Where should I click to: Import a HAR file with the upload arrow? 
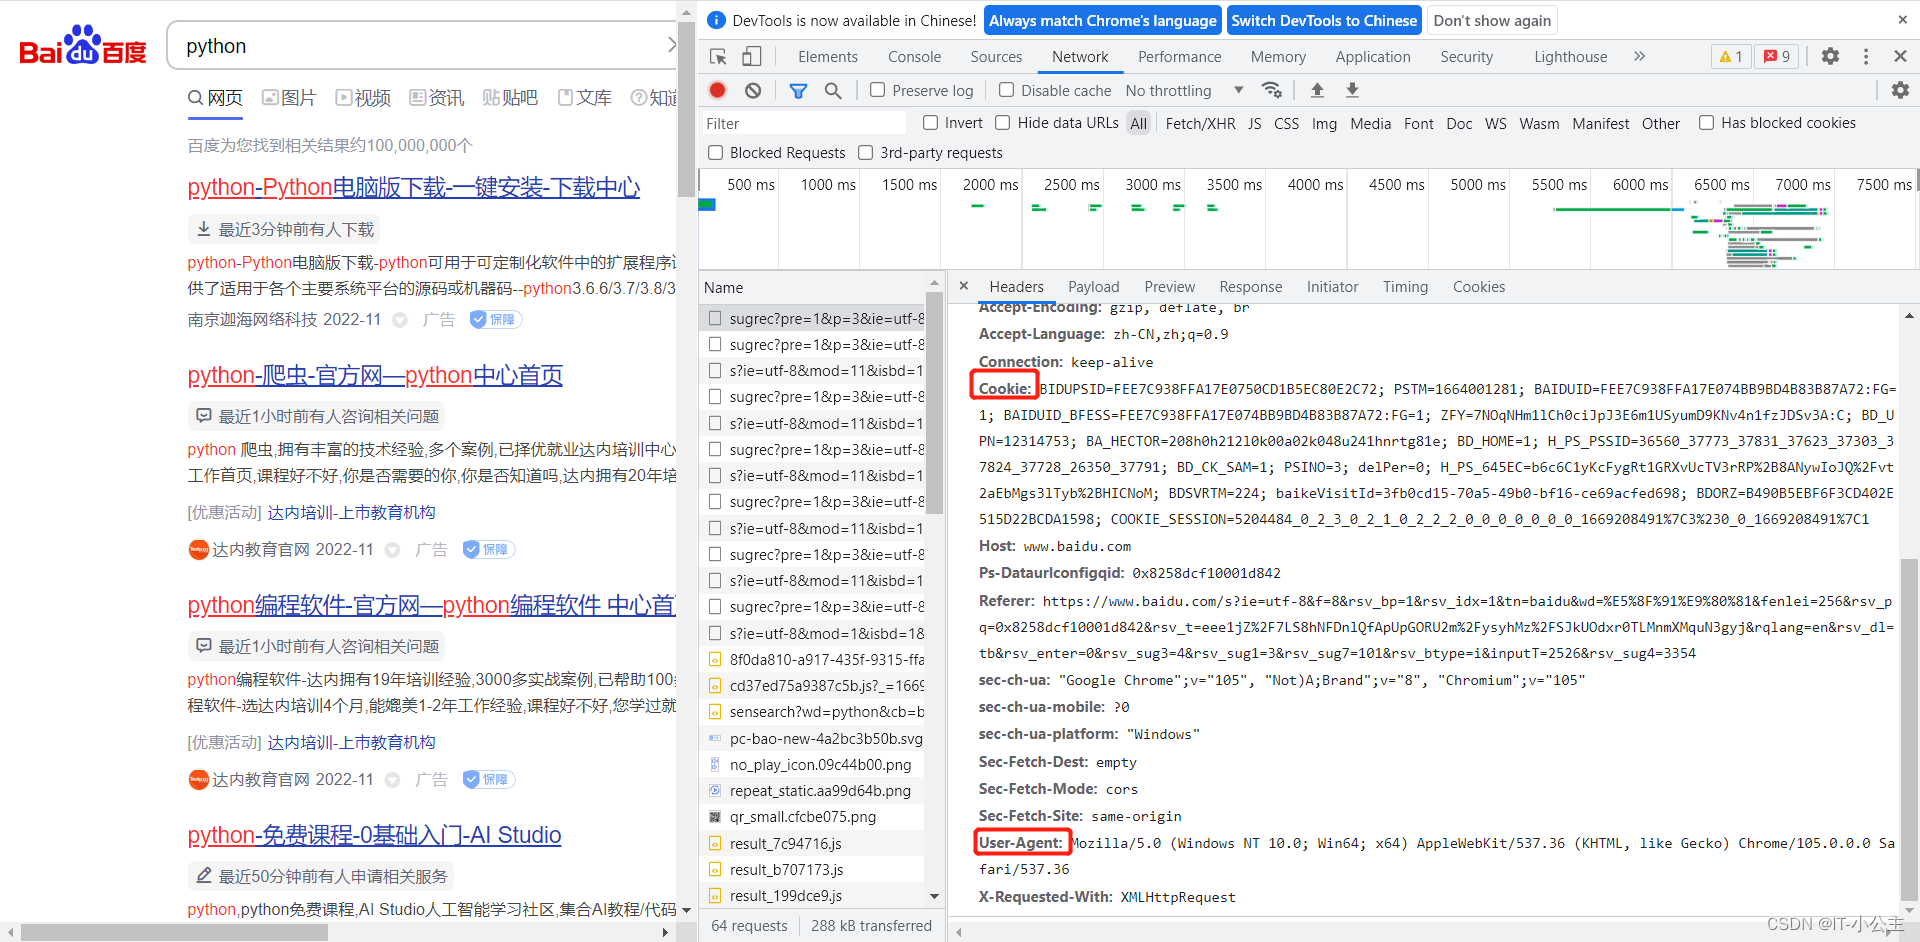click(1317, 90)
